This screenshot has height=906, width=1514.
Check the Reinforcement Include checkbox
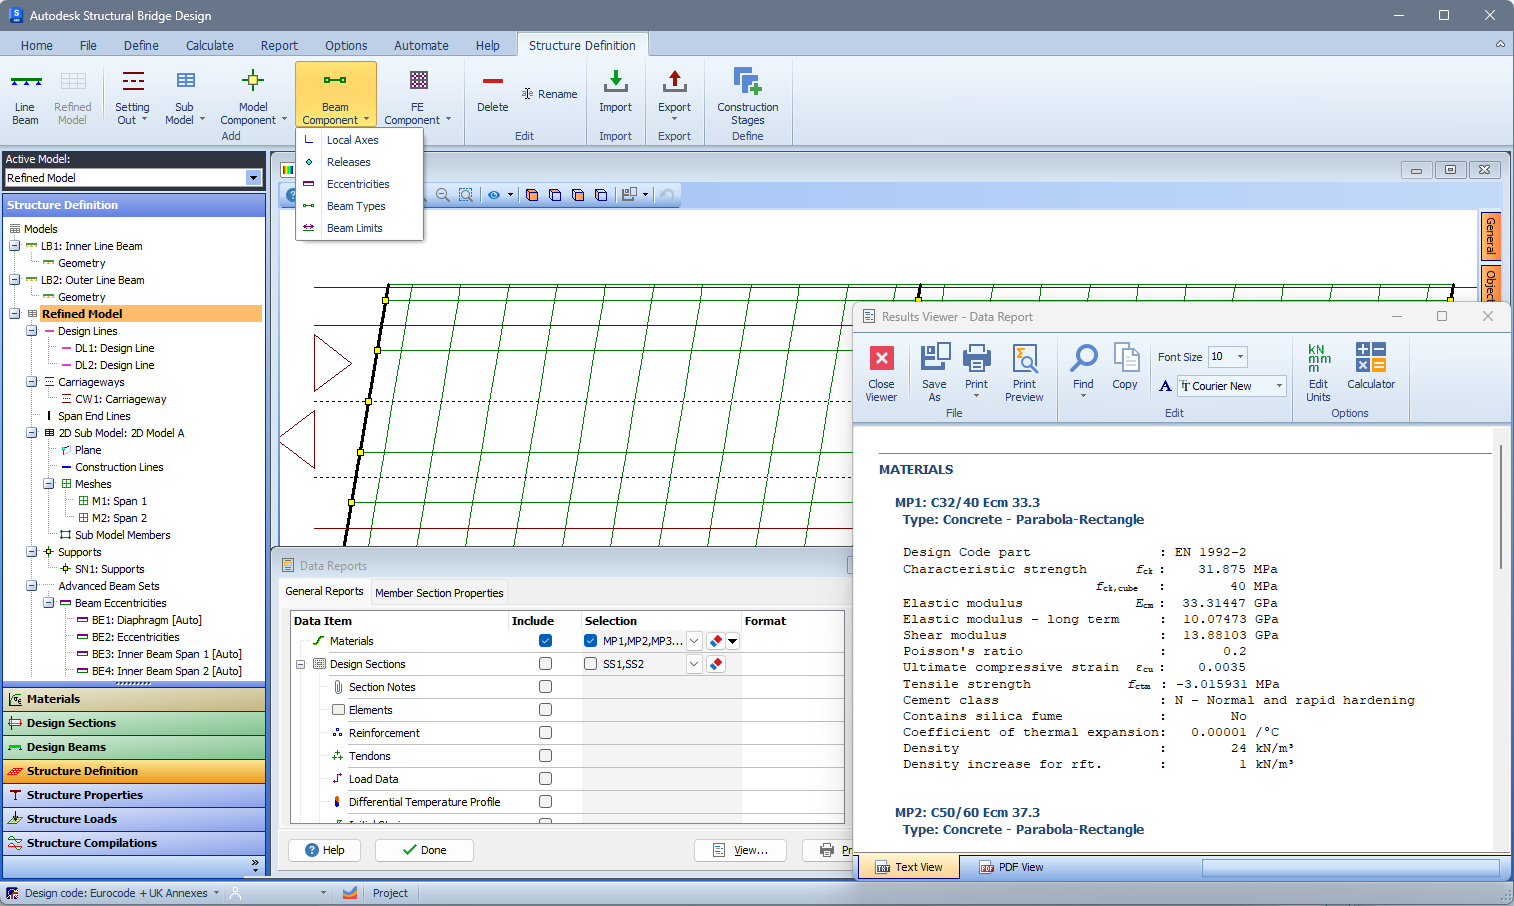pyautogui.click(x=545, y=733)
